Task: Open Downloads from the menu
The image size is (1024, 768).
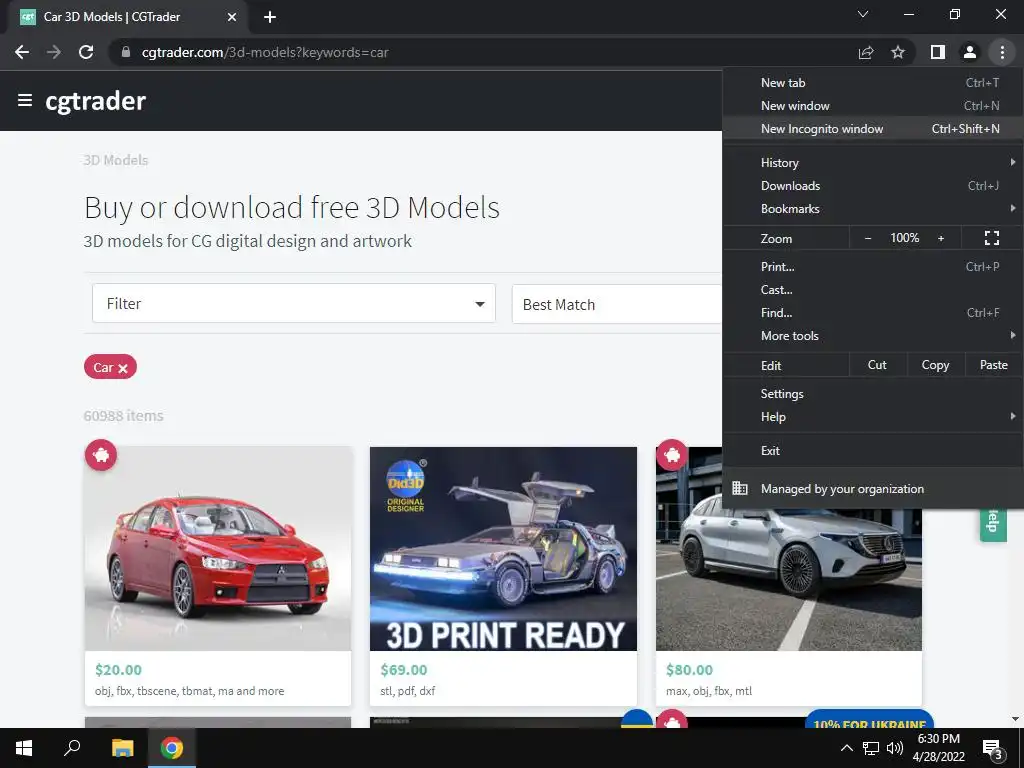Action: click(x=872, y=186)
